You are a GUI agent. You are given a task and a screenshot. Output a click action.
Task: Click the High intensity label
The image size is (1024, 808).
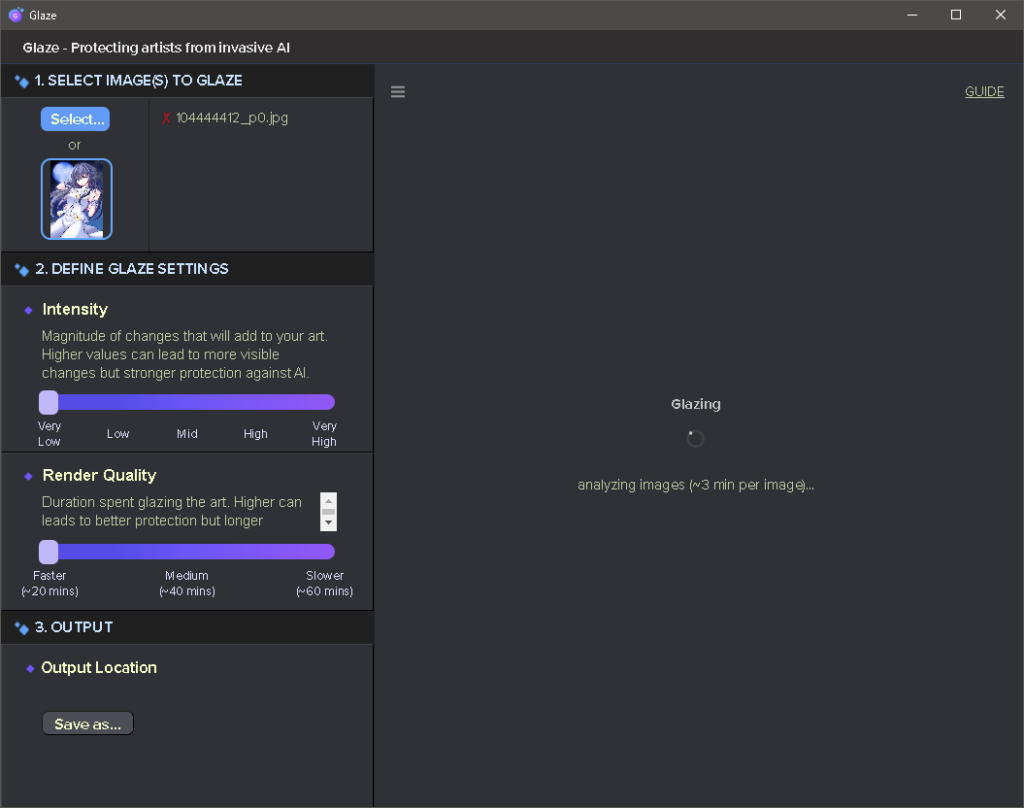(x=255, y=434)
